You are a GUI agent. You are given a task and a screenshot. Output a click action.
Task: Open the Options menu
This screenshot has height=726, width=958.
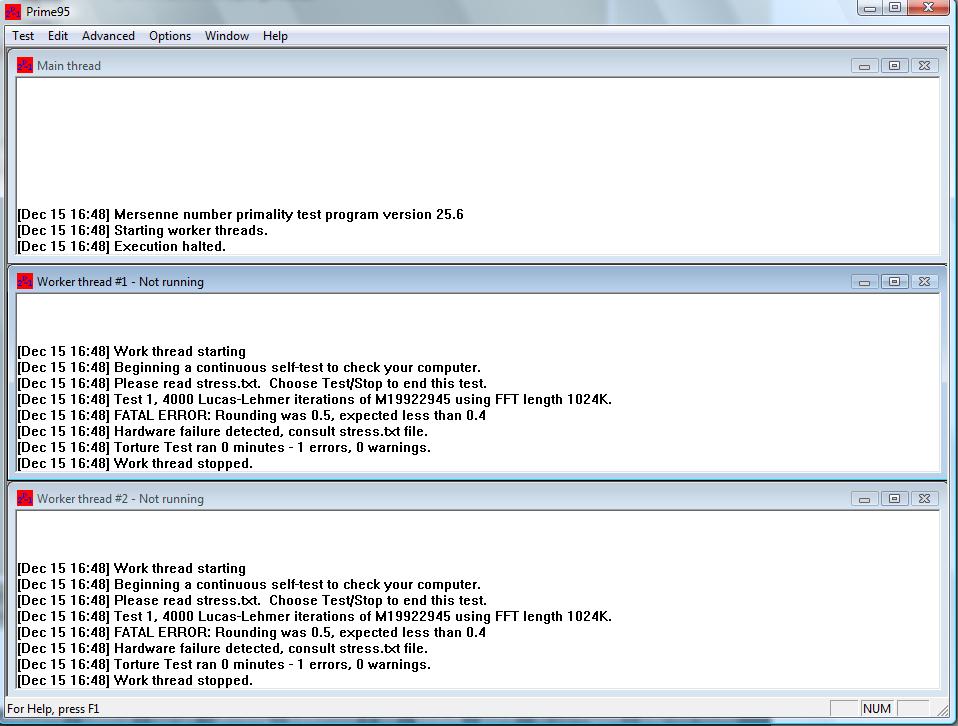pyautogui.click(x=170, y=36)
